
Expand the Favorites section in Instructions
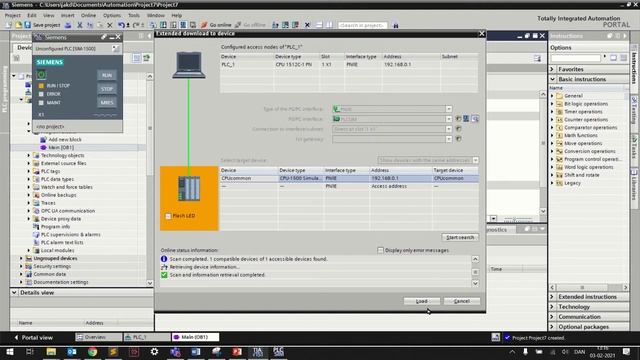pyautogui.click(x=553, y=69)
